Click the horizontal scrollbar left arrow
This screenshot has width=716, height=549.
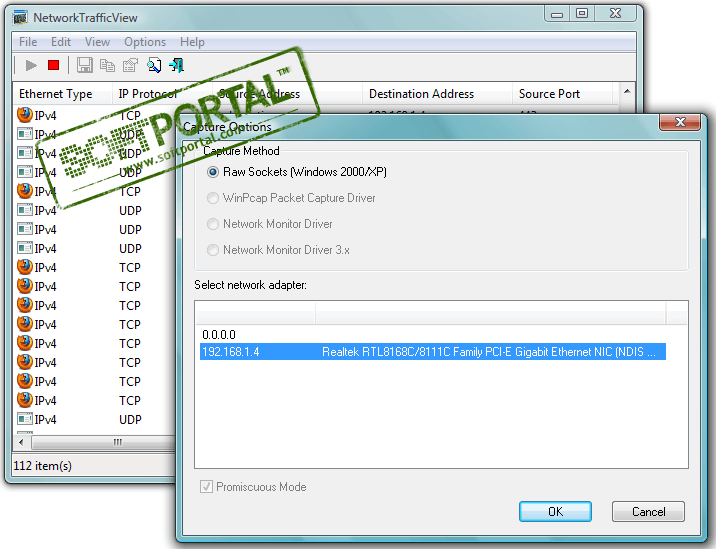(x=21, y=442)
